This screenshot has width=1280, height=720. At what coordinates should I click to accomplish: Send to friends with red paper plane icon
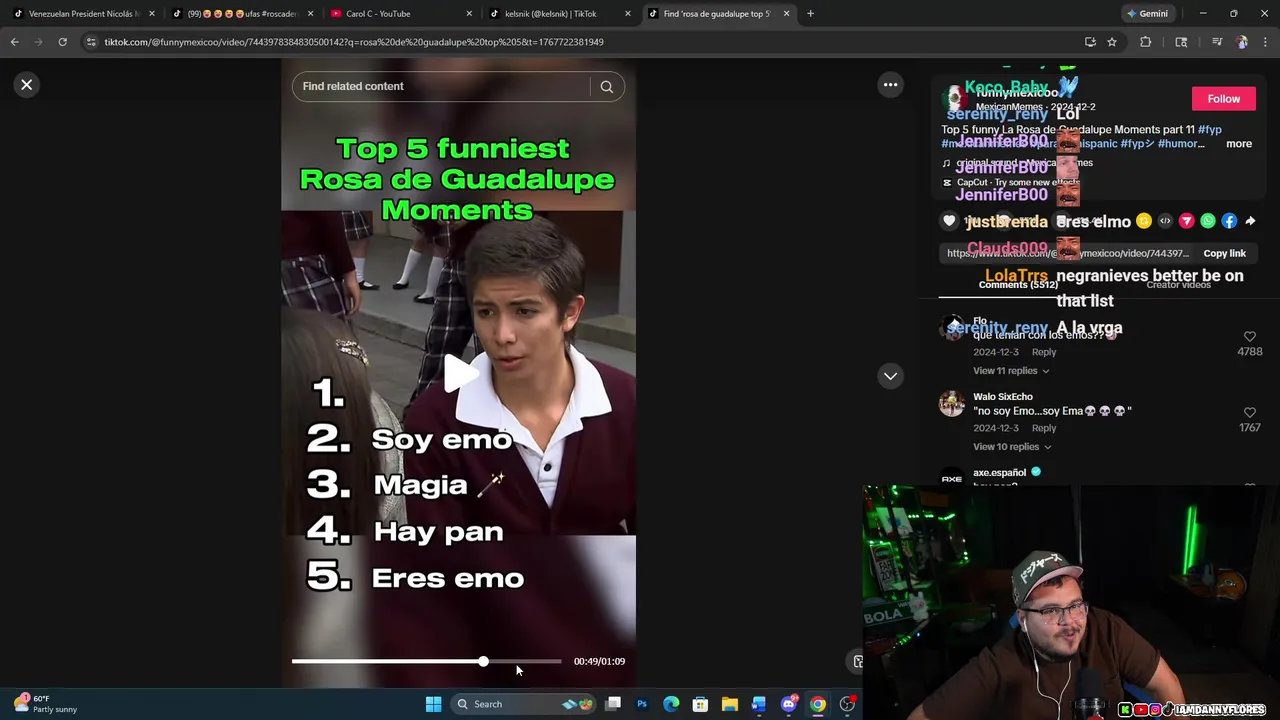click(x=1186, y=221)
